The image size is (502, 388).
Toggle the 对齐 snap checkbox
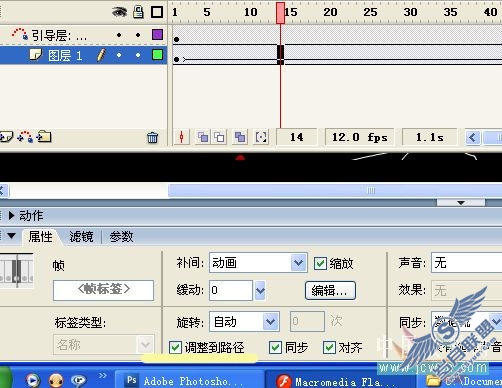tap(329, 347)
